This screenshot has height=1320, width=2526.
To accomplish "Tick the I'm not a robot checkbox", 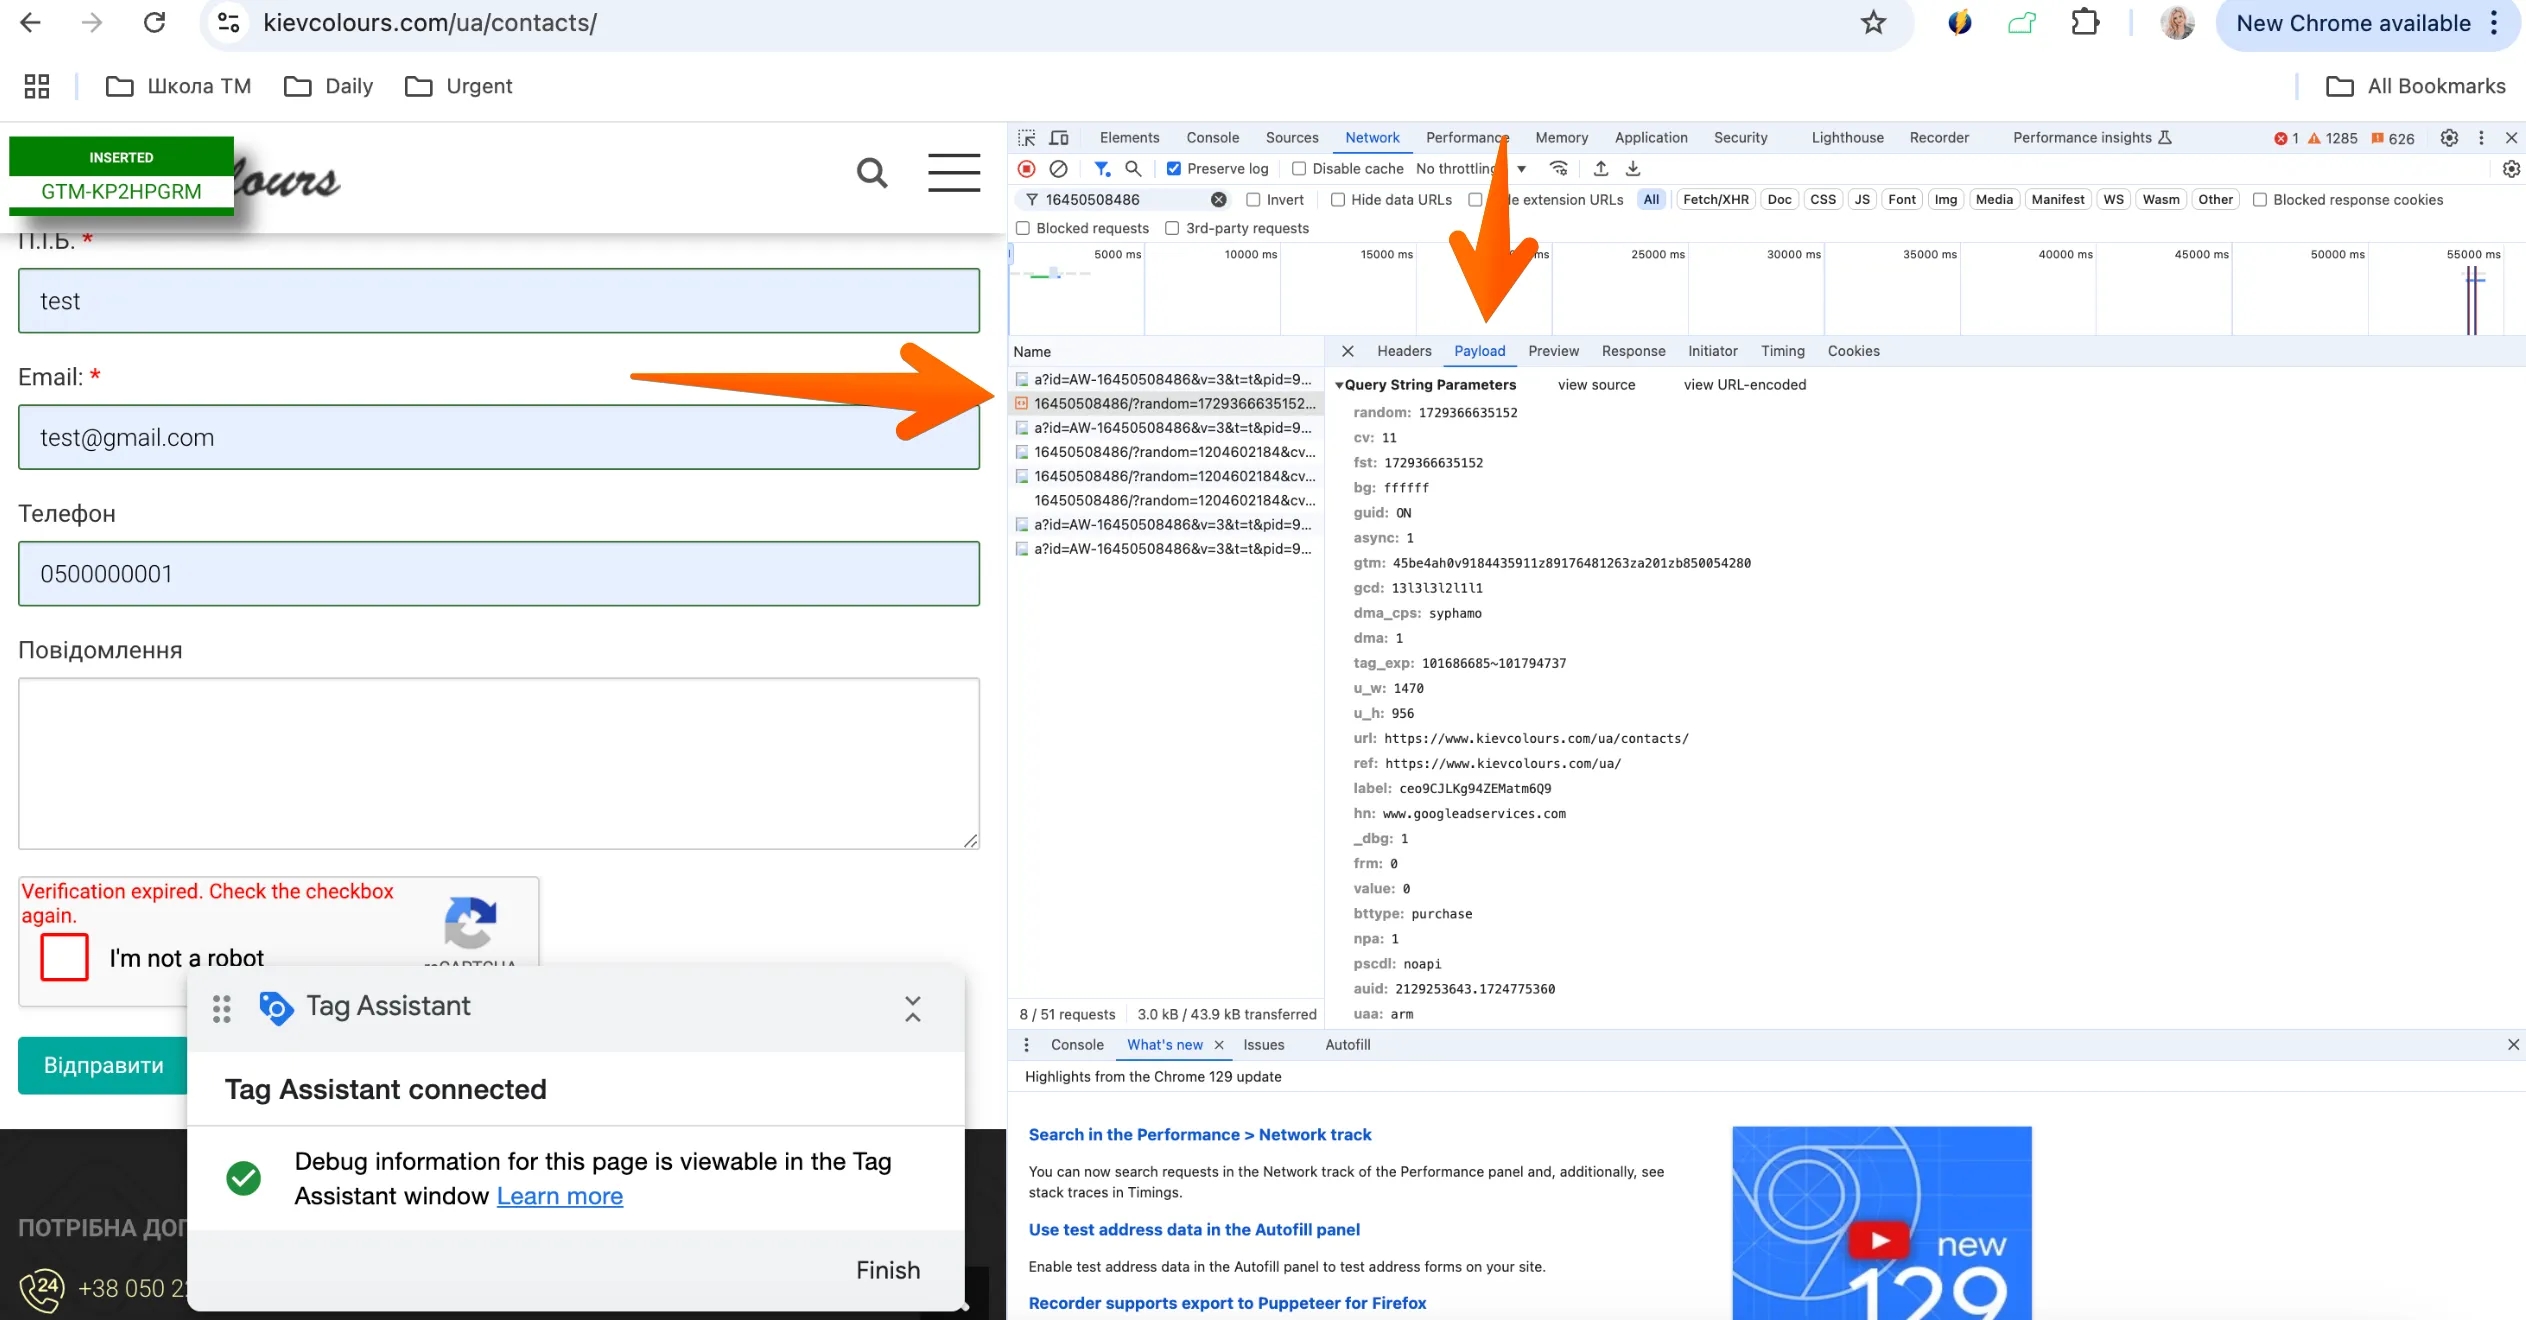I will tap(65, 957).
